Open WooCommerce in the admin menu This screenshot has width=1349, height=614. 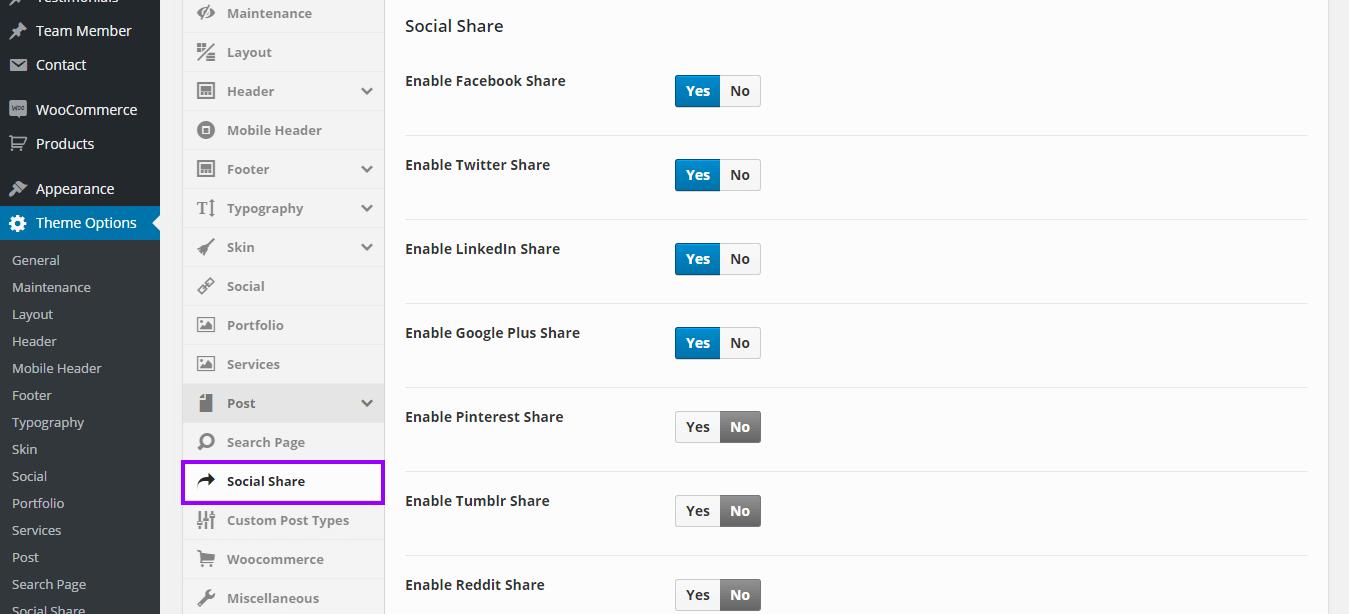tap(86, 110)
